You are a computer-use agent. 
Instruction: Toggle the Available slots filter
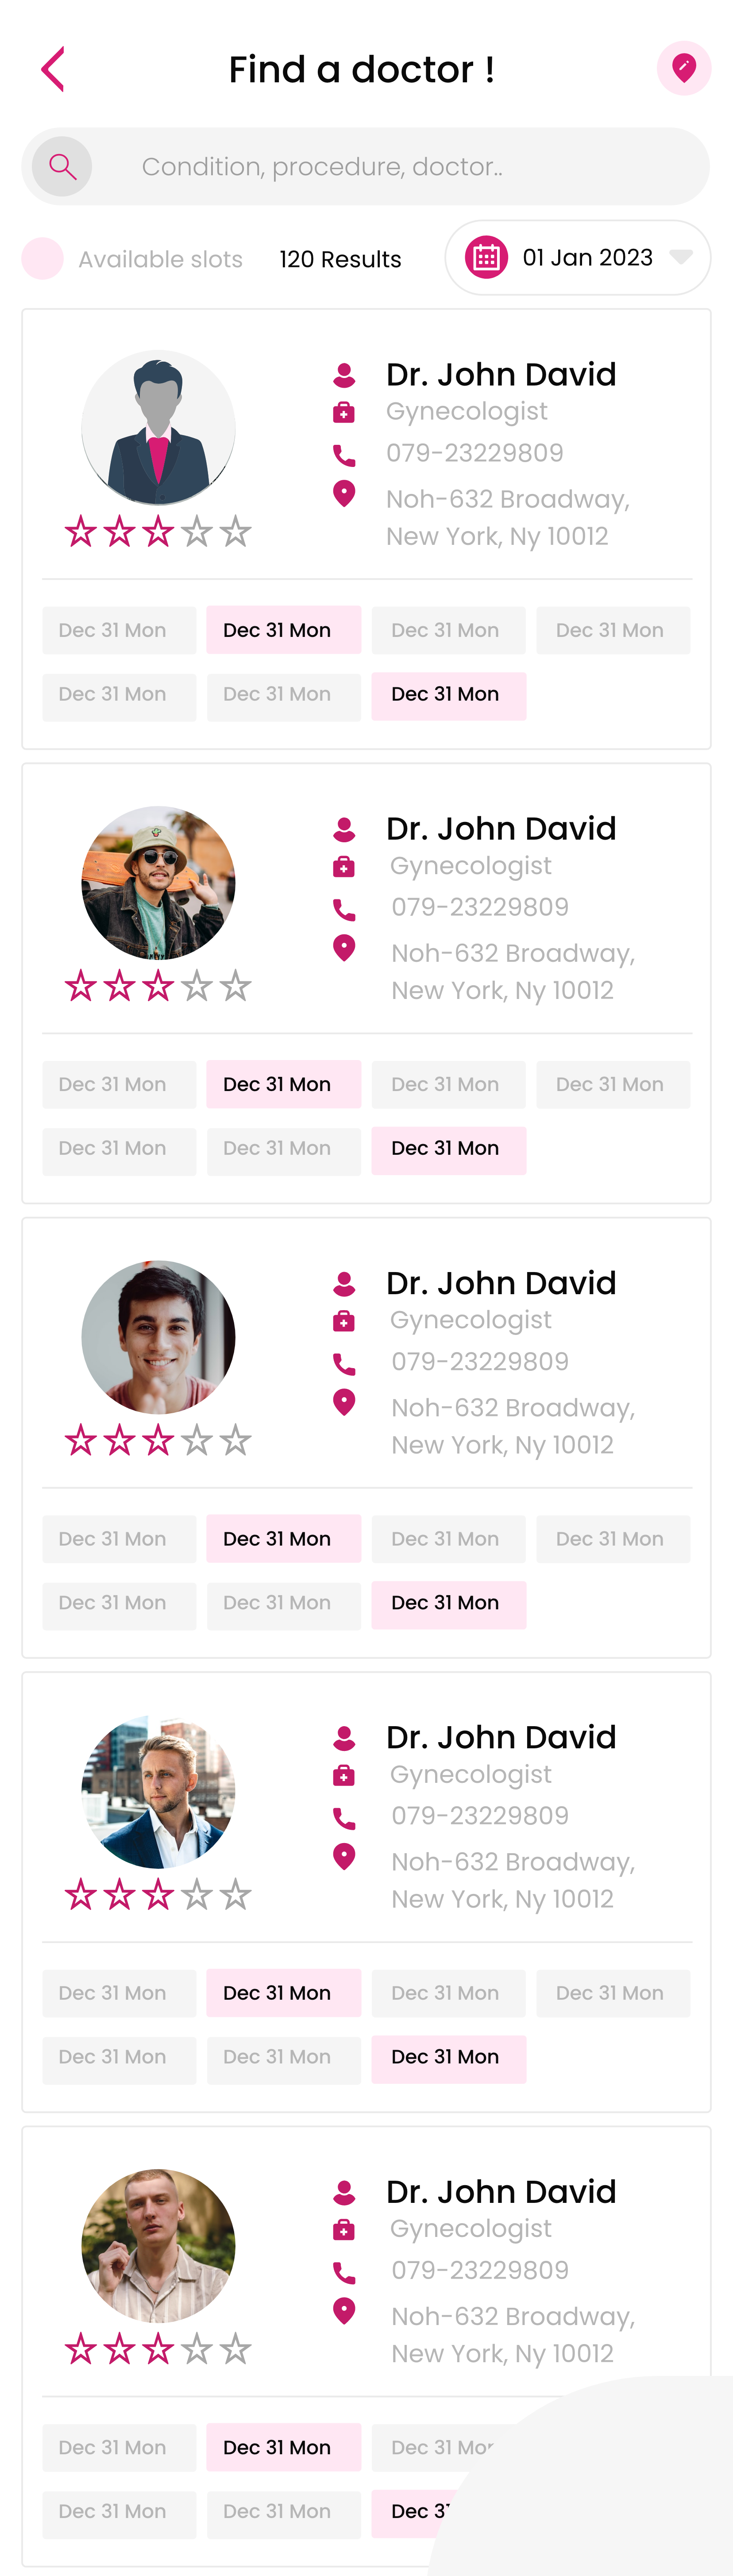click(x=43, y=259)
